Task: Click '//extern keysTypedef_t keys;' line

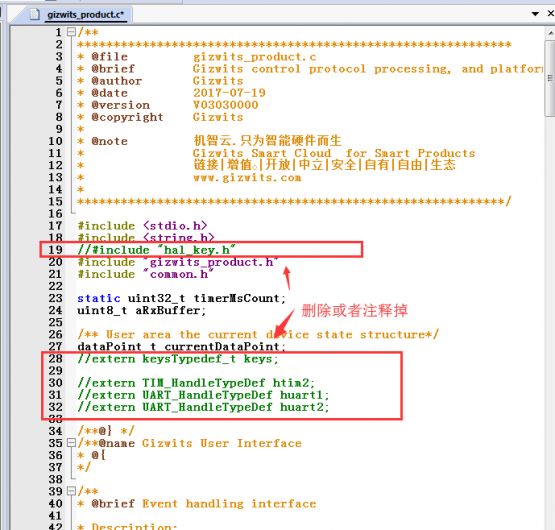Action: 178,359
